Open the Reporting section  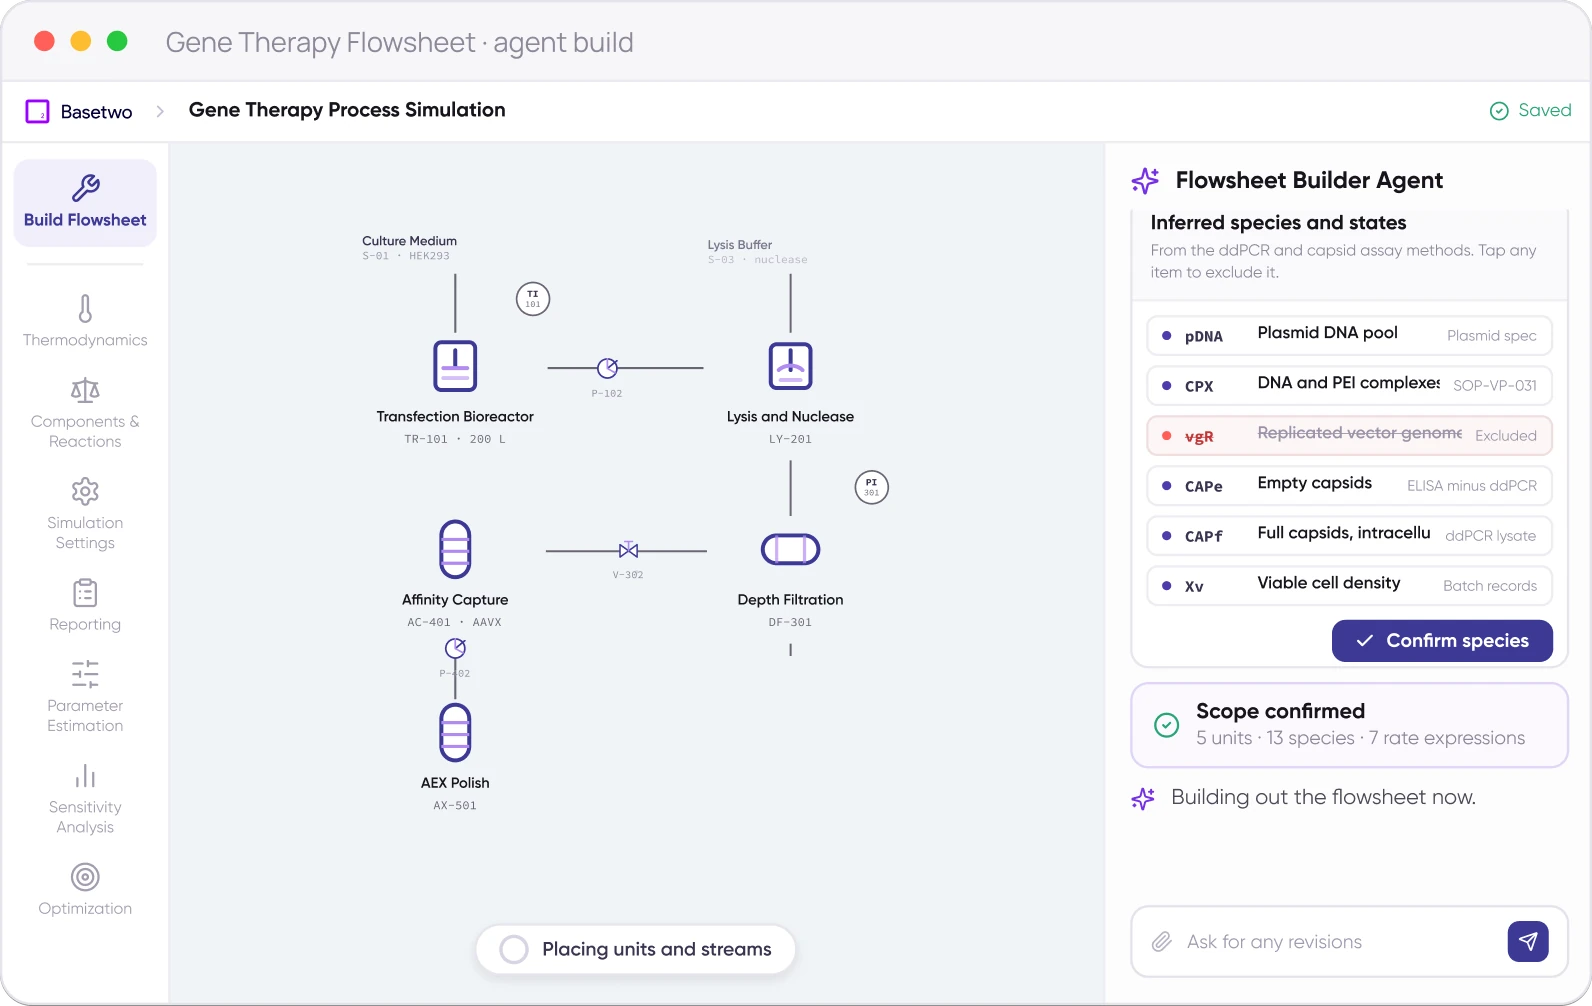(x=85, y=605)
